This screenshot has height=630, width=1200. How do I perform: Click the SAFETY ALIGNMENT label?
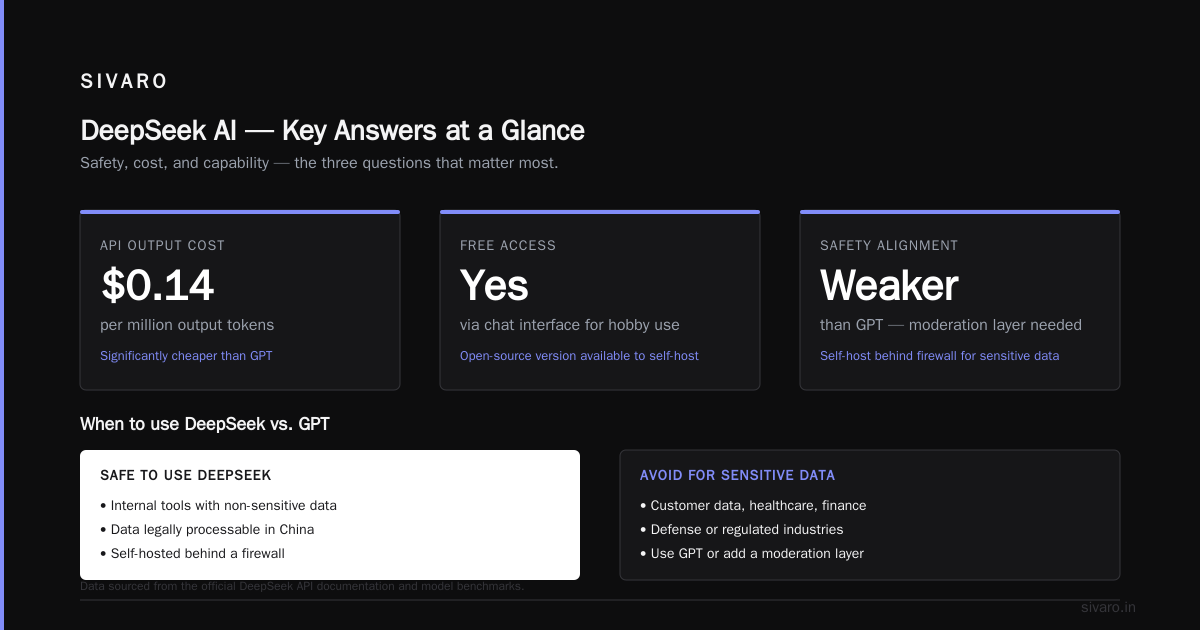click(889, 245)
